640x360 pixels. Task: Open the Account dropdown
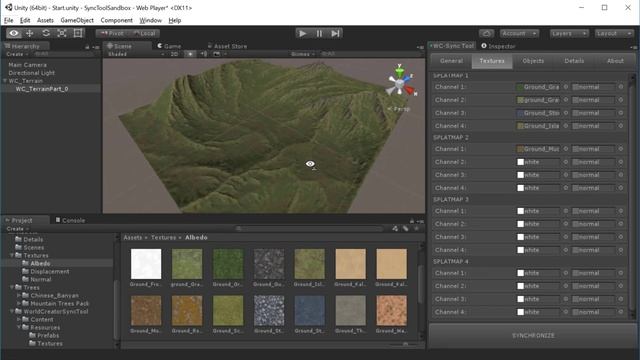click(x=519, y=33)
